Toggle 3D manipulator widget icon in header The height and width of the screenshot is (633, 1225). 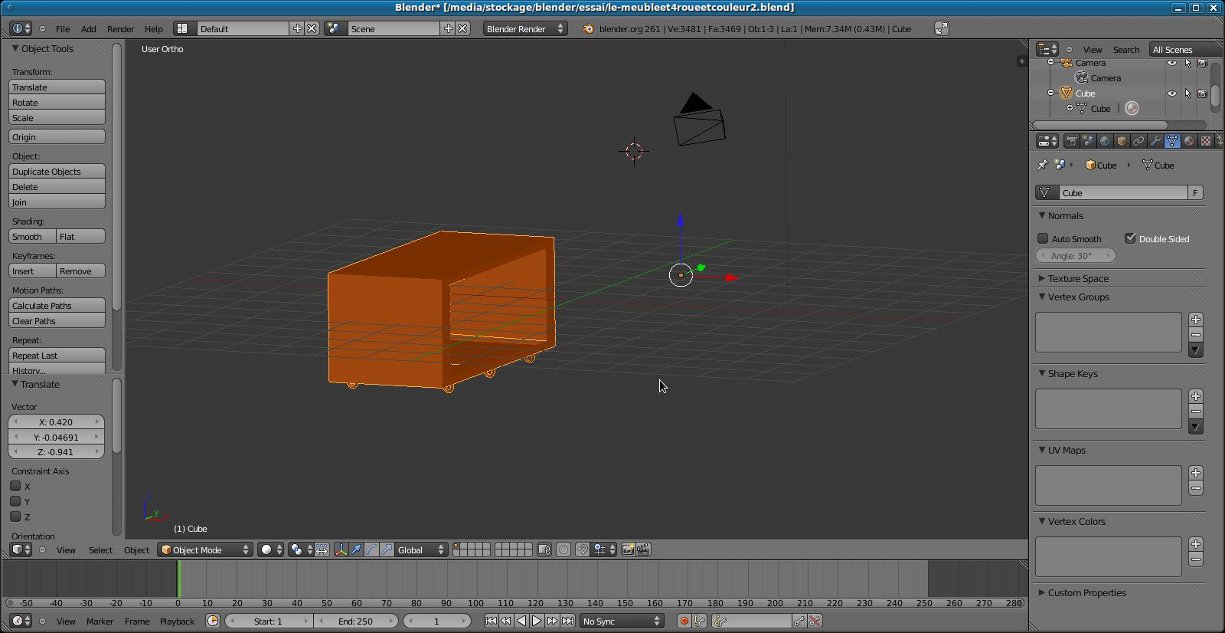341,550
